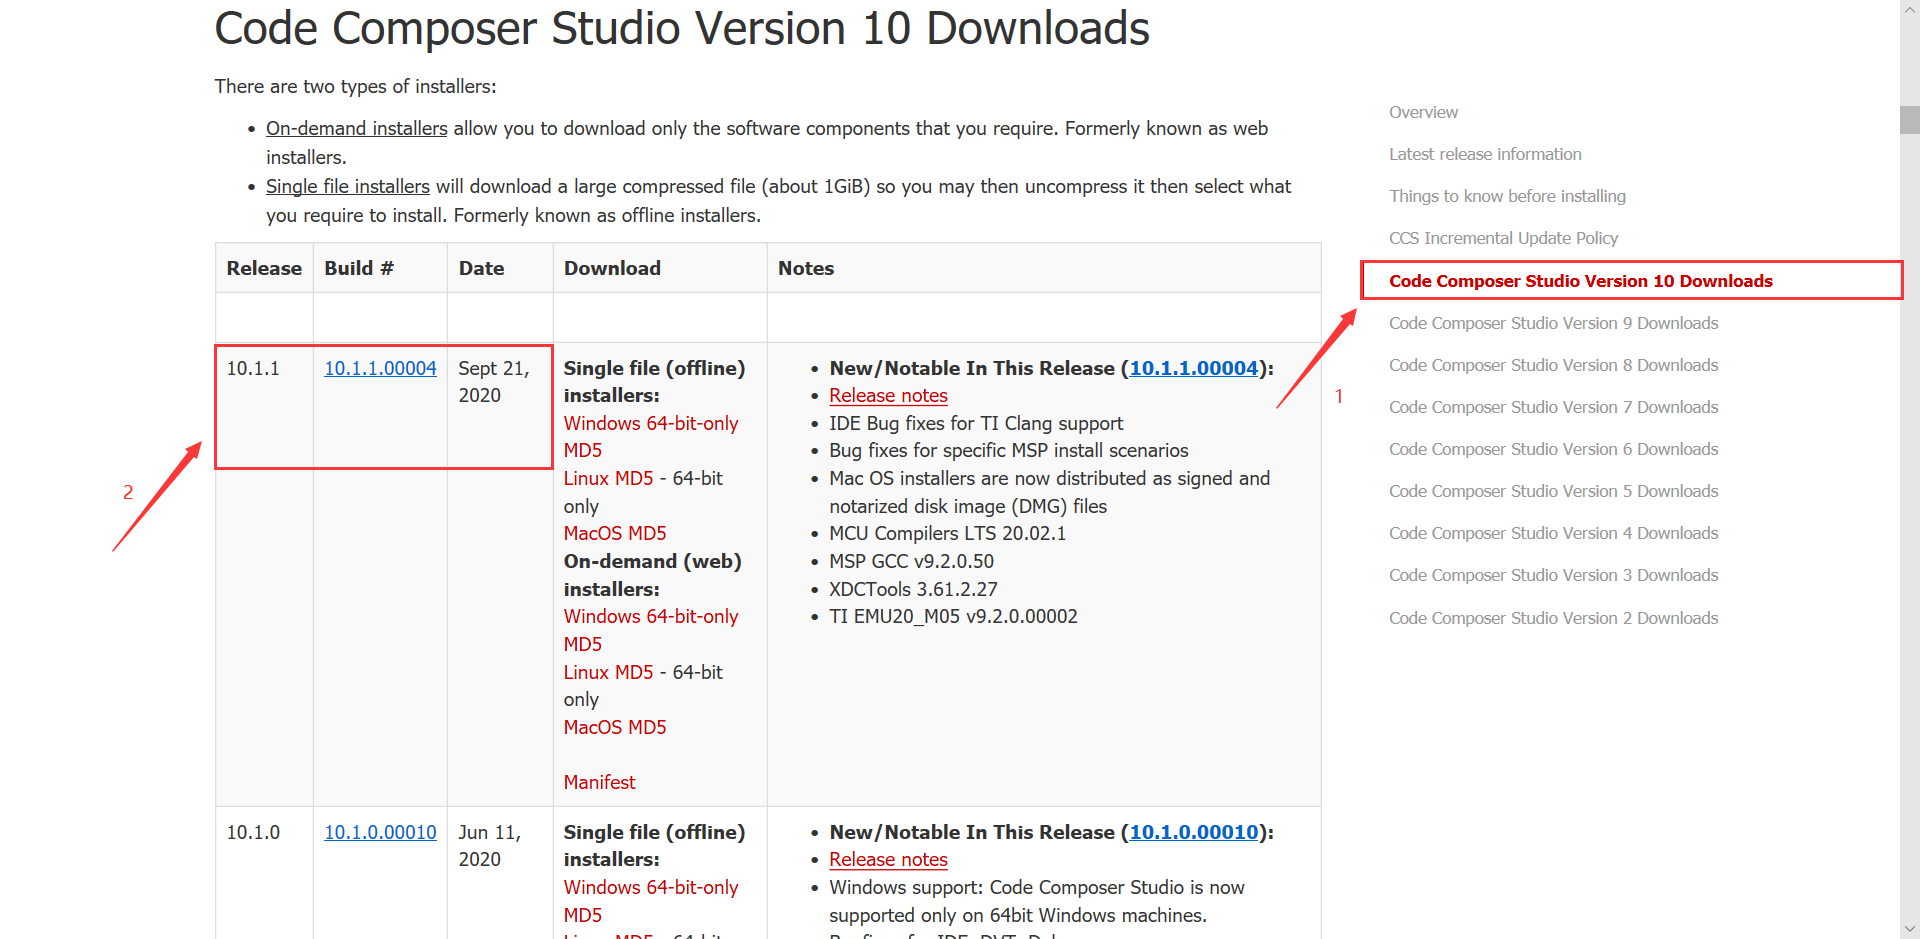Open Release notes for release 10.1.1

(x=888, y=396)
